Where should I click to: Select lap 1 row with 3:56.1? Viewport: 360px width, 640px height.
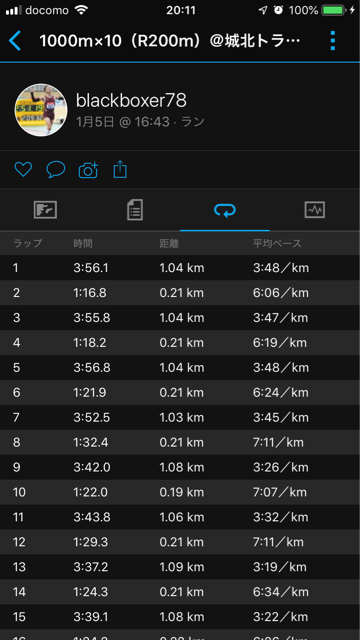[x=180, y=268]
